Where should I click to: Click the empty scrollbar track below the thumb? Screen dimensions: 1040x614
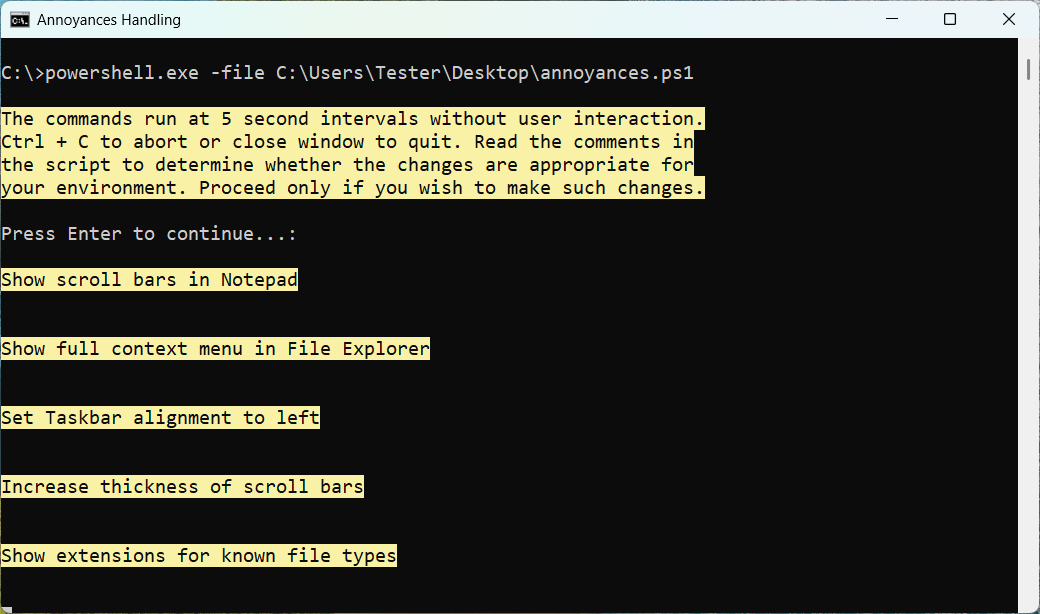pyautogui.click(x=1029, y=350)
